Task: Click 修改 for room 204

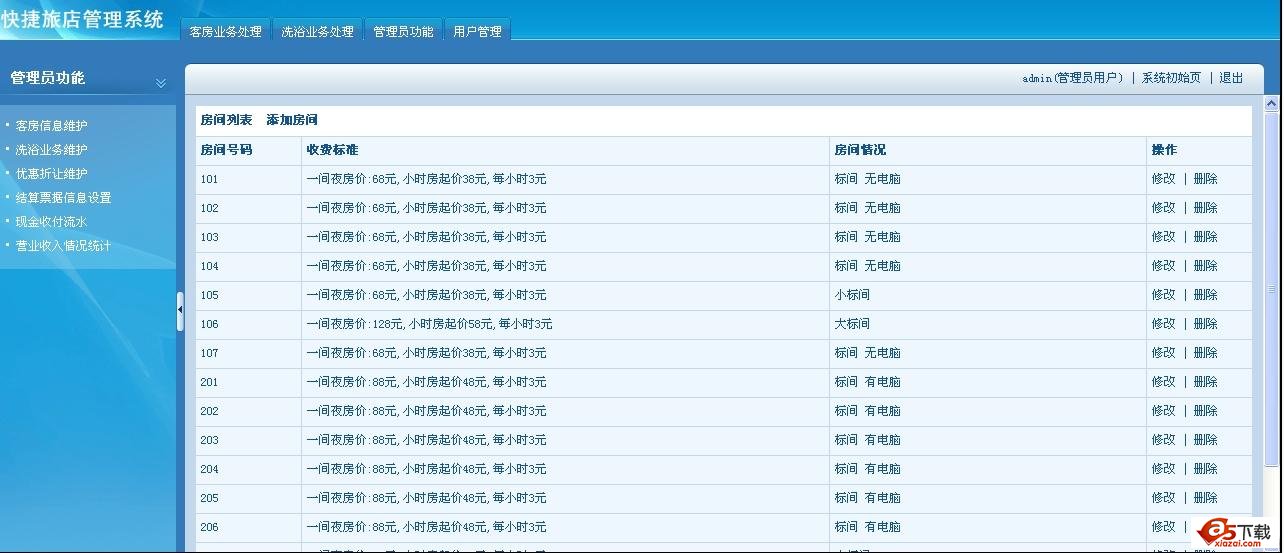Action: (x=1163, y=469)
